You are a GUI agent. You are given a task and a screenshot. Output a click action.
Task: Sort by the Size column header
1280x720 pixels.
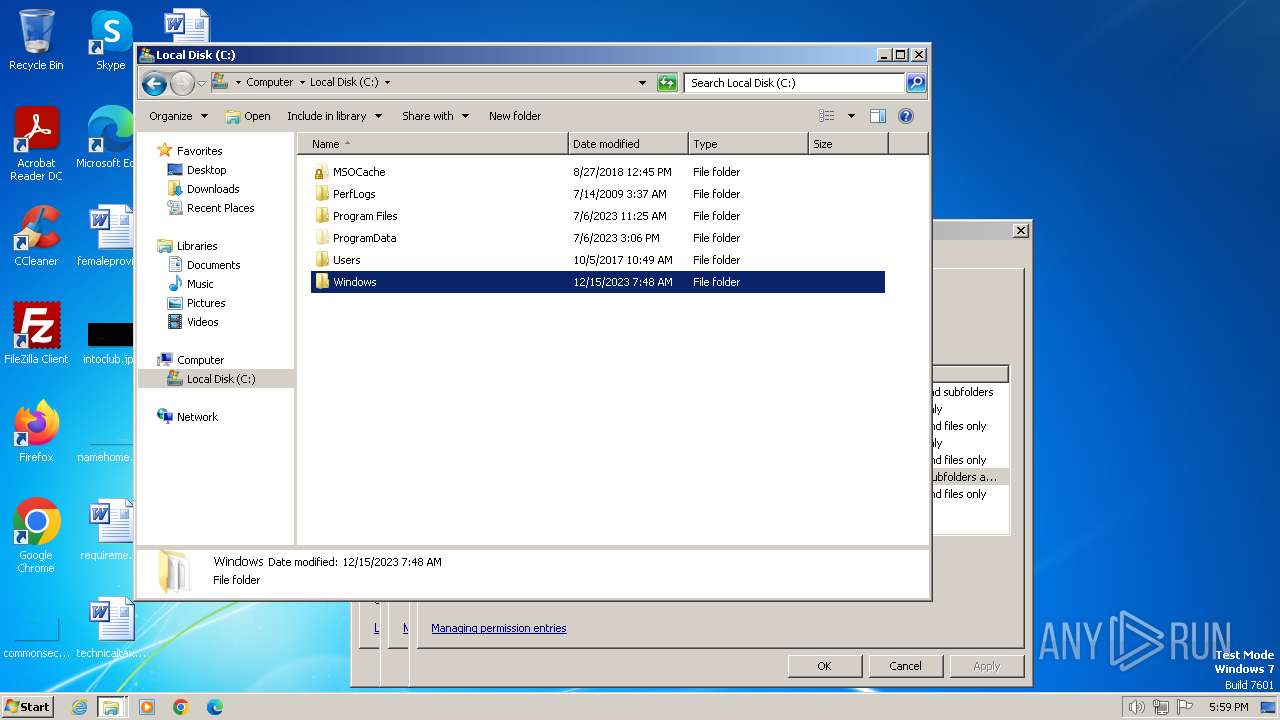(848, 144)
